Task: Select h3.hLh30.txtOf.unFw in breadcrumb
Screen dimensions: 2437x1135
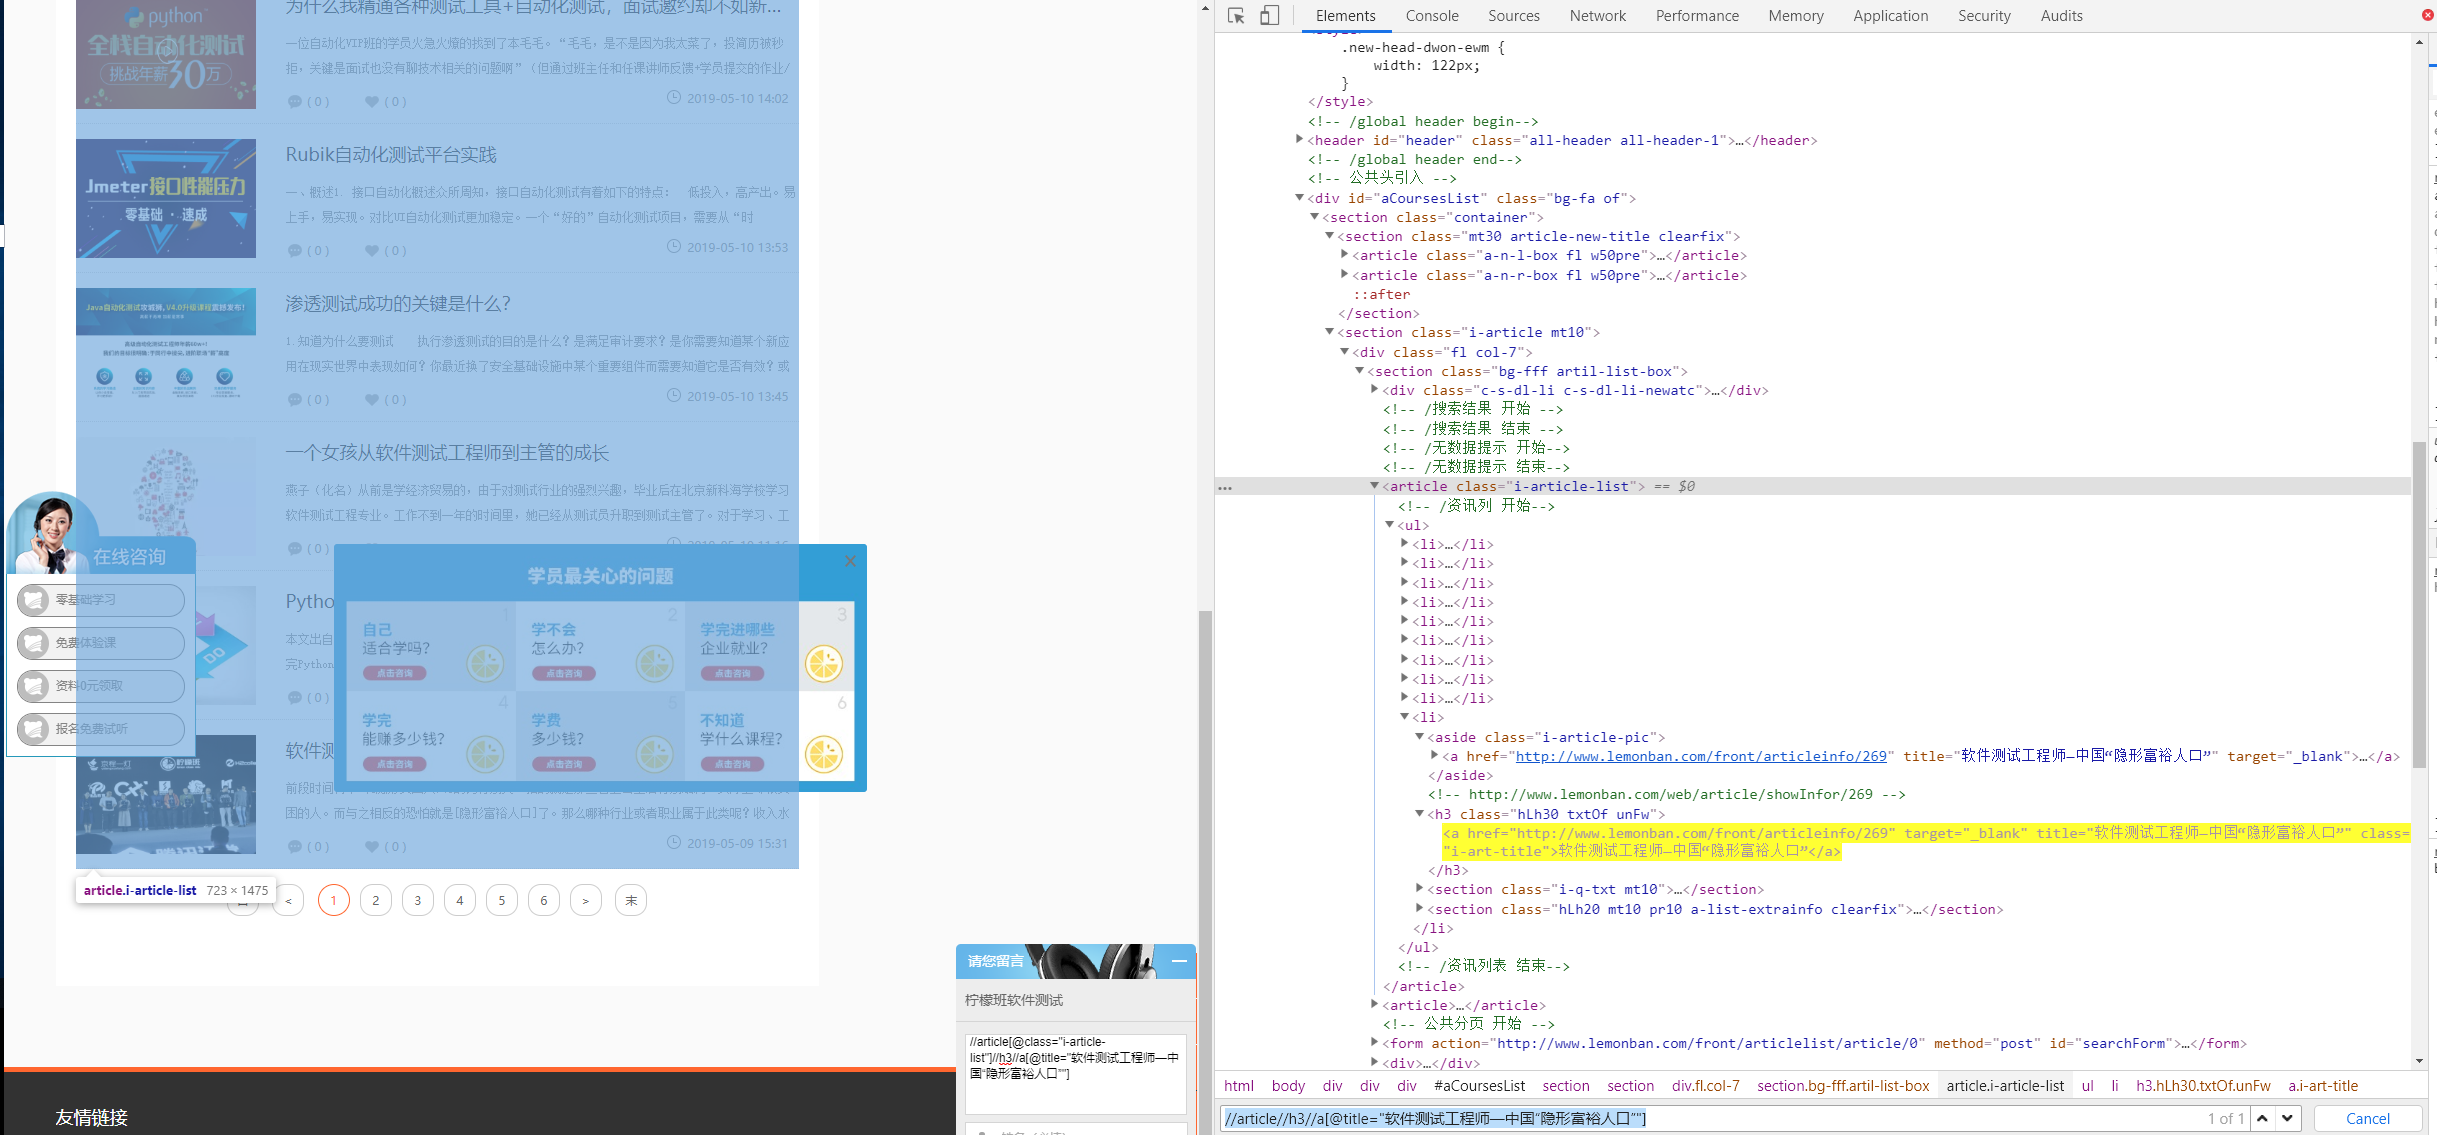Action: click(x=2203, y=1086)
